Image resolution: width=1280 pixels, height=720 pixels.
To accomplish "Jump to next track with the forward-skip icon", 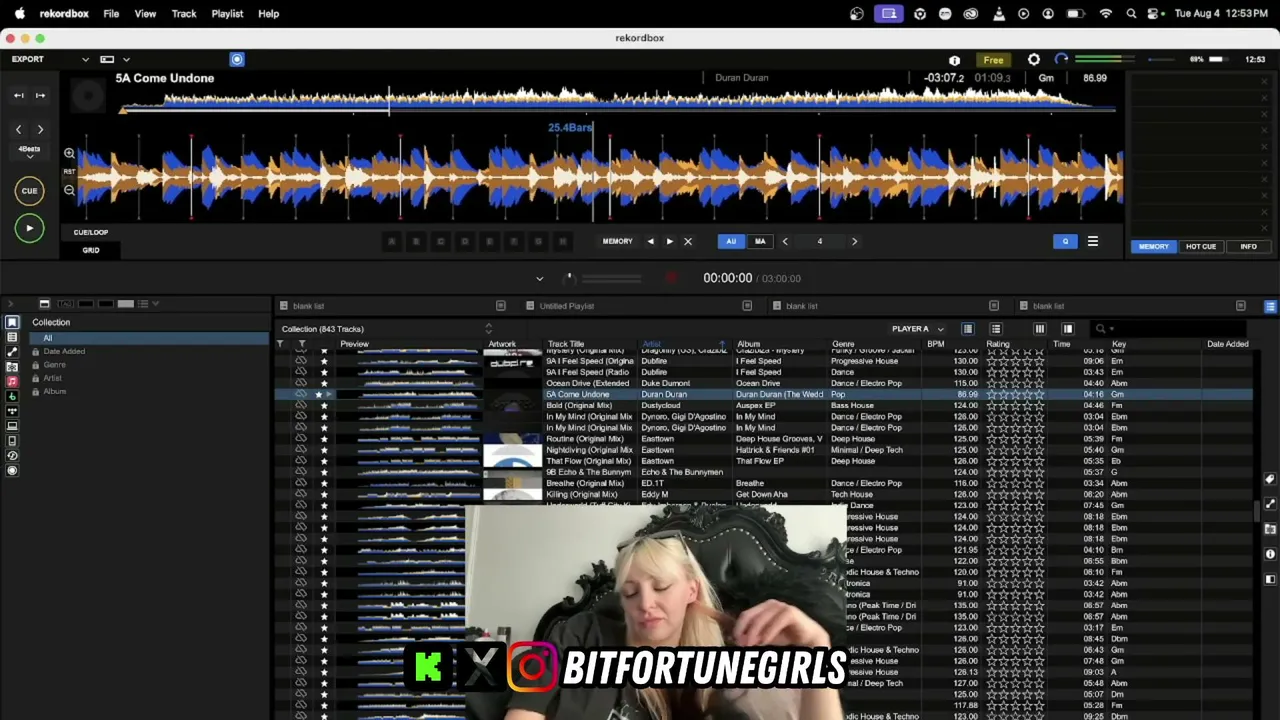I will pos(40,95).
